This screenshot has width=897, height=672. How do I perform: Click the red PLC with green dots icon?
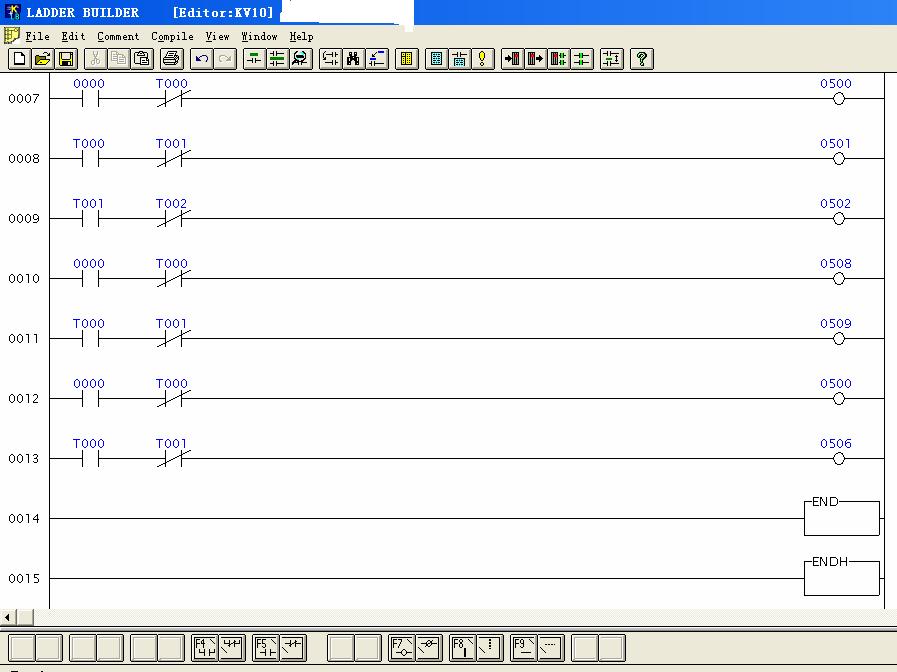click(x=559, y=59)
